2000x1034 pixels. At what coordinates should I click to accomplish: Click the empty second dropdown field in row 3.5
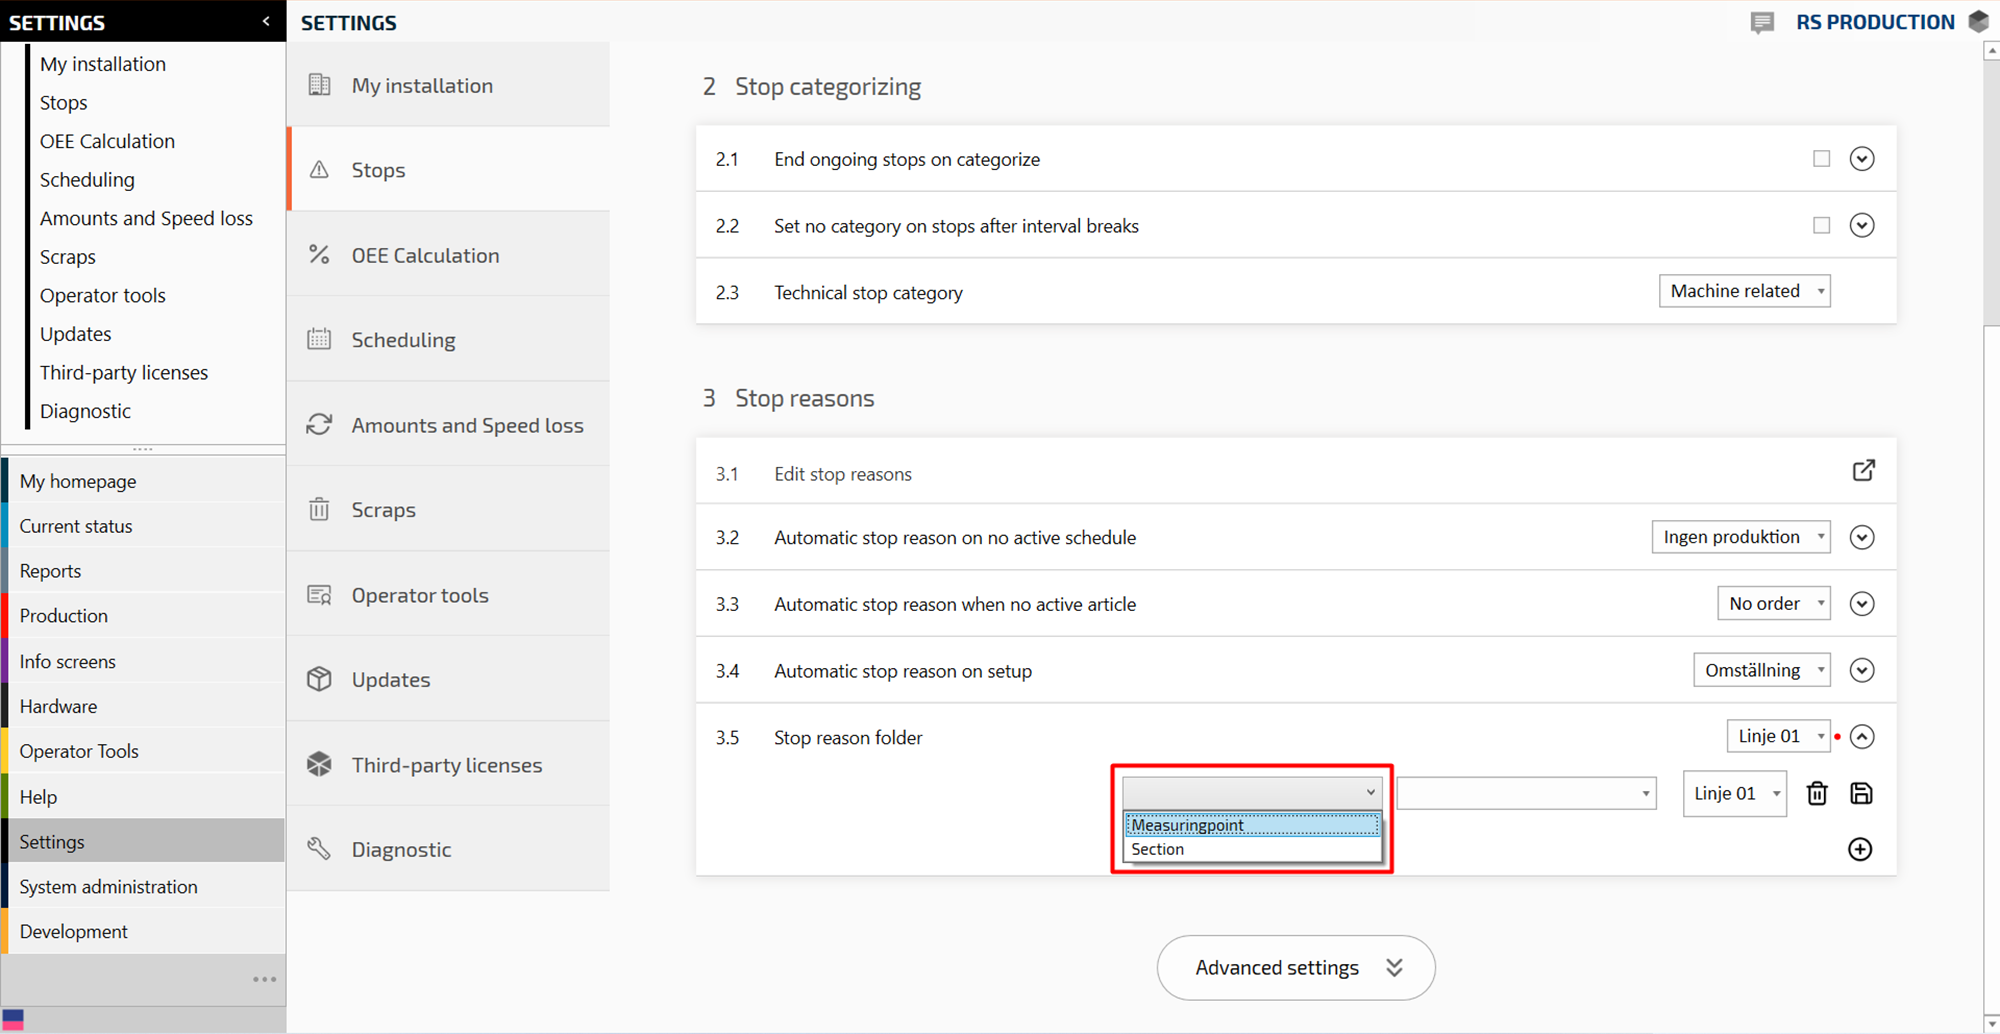pyautogui.click(x=1525, y=794)
